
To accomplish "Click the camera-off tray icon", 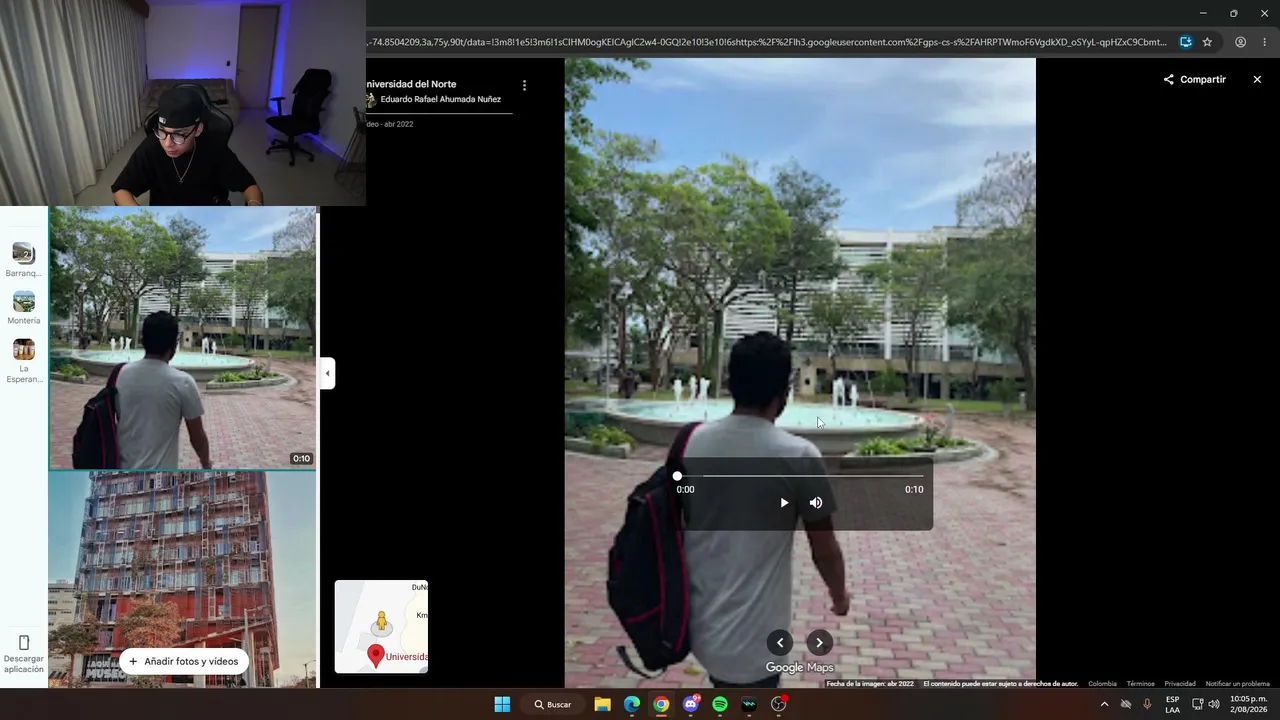I will [1126, 704].
